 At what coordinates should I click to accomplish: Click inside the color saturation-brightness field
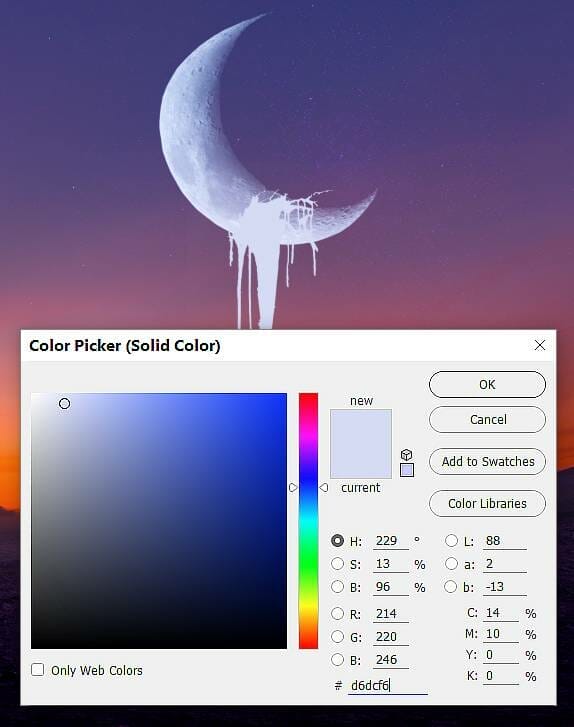(x=159, y=521)
